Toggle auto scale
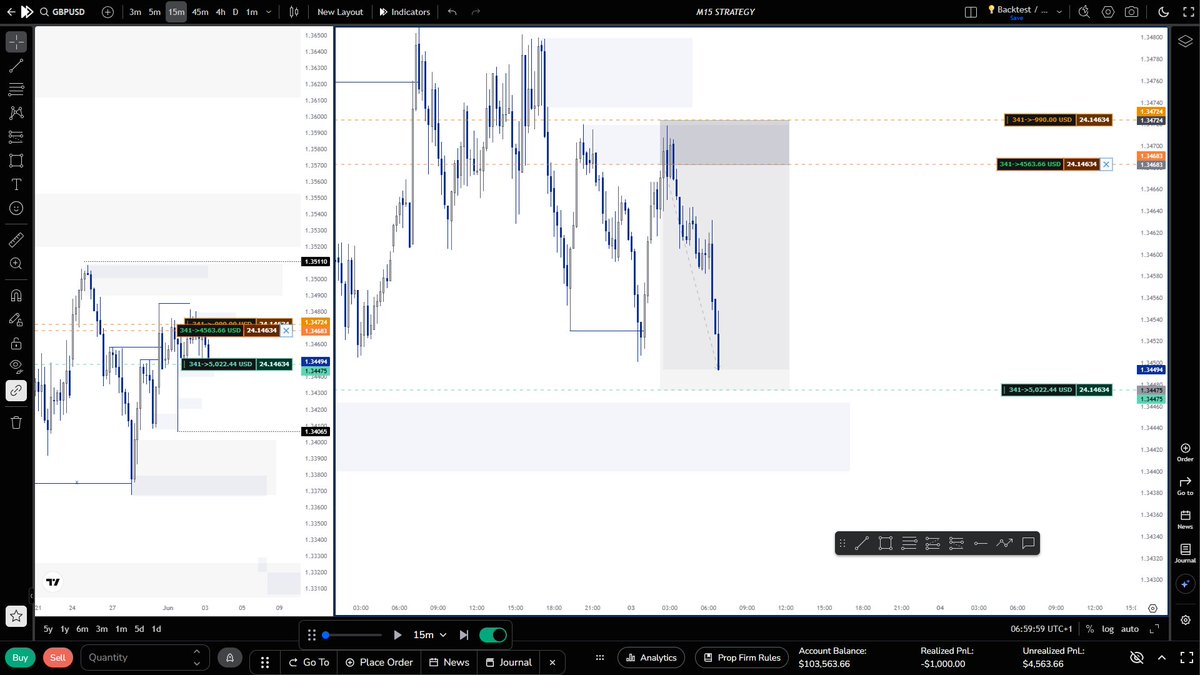 tap(1130, 629)
